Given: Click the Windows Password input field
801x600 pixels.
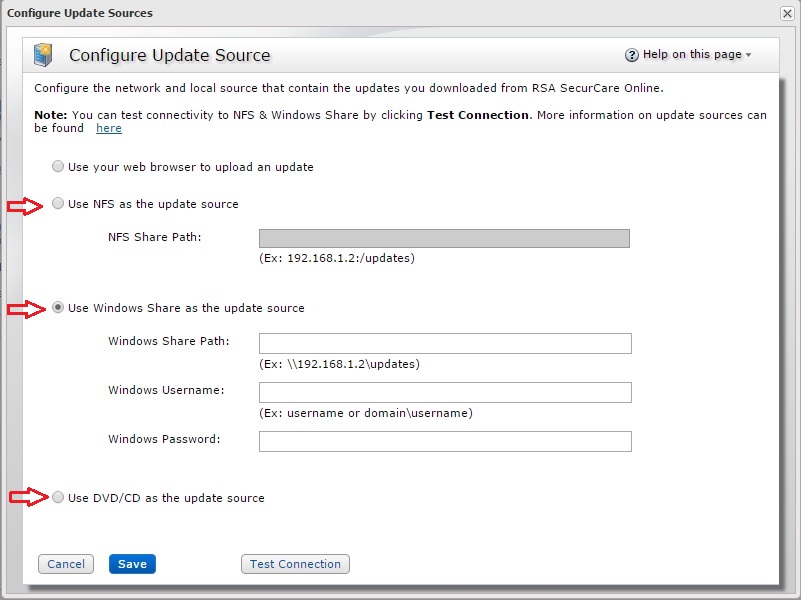Looking at the screenshot, I should (x=443, y=441).
